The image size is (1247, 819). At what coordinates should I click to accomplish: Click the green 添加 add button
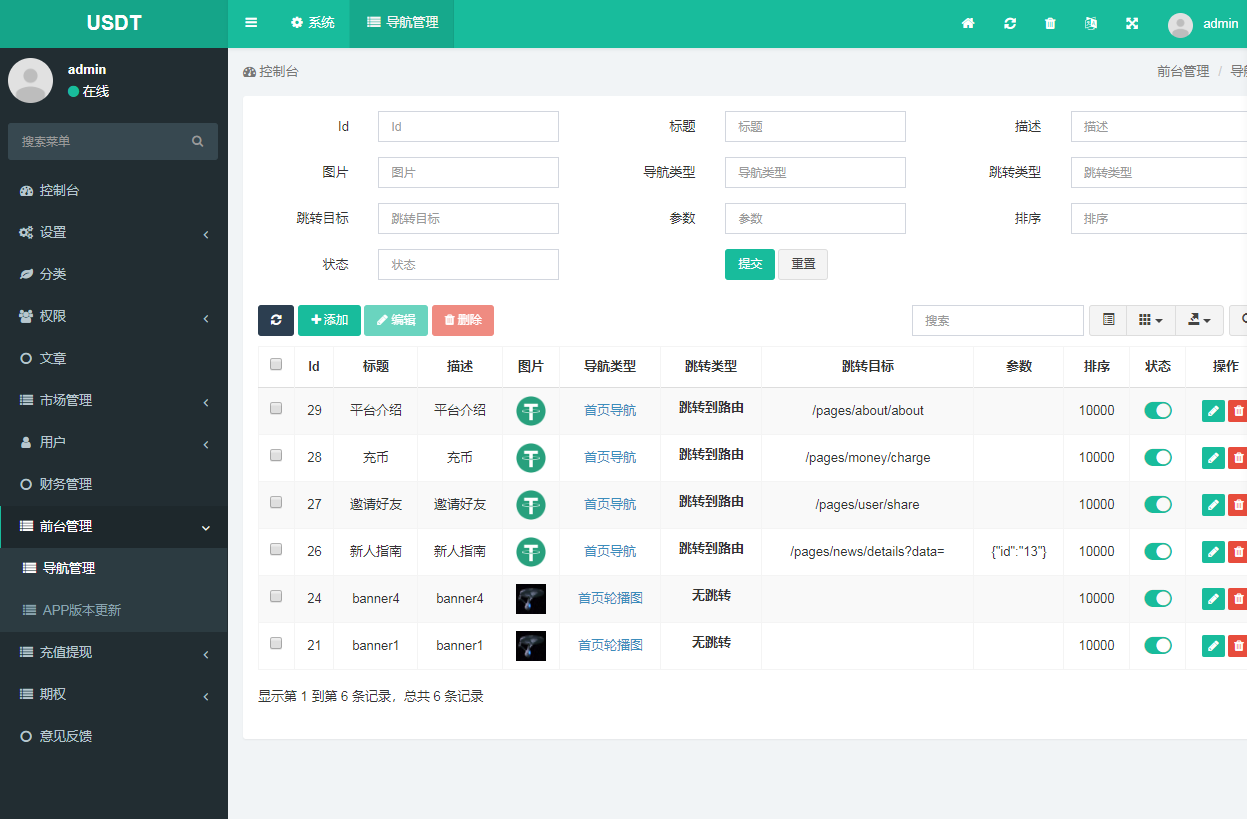click(329, 320)
